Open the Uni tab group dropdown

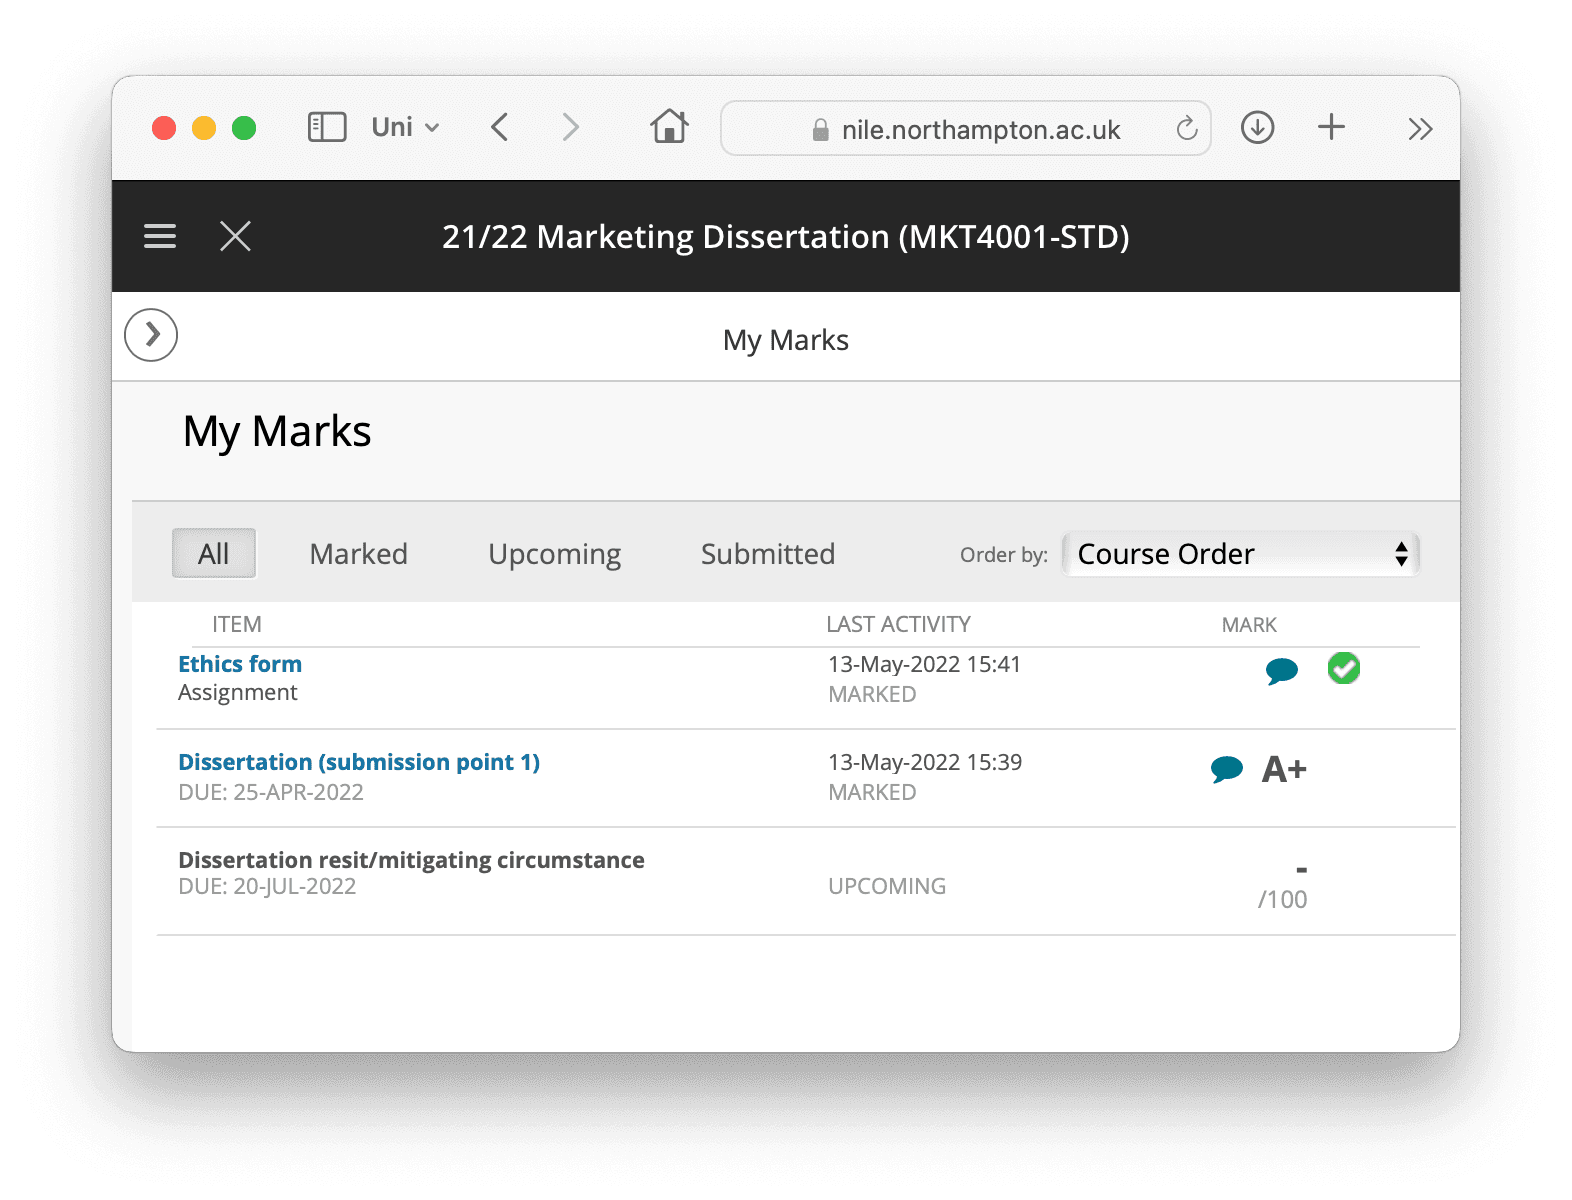click(x=405, y=127)
